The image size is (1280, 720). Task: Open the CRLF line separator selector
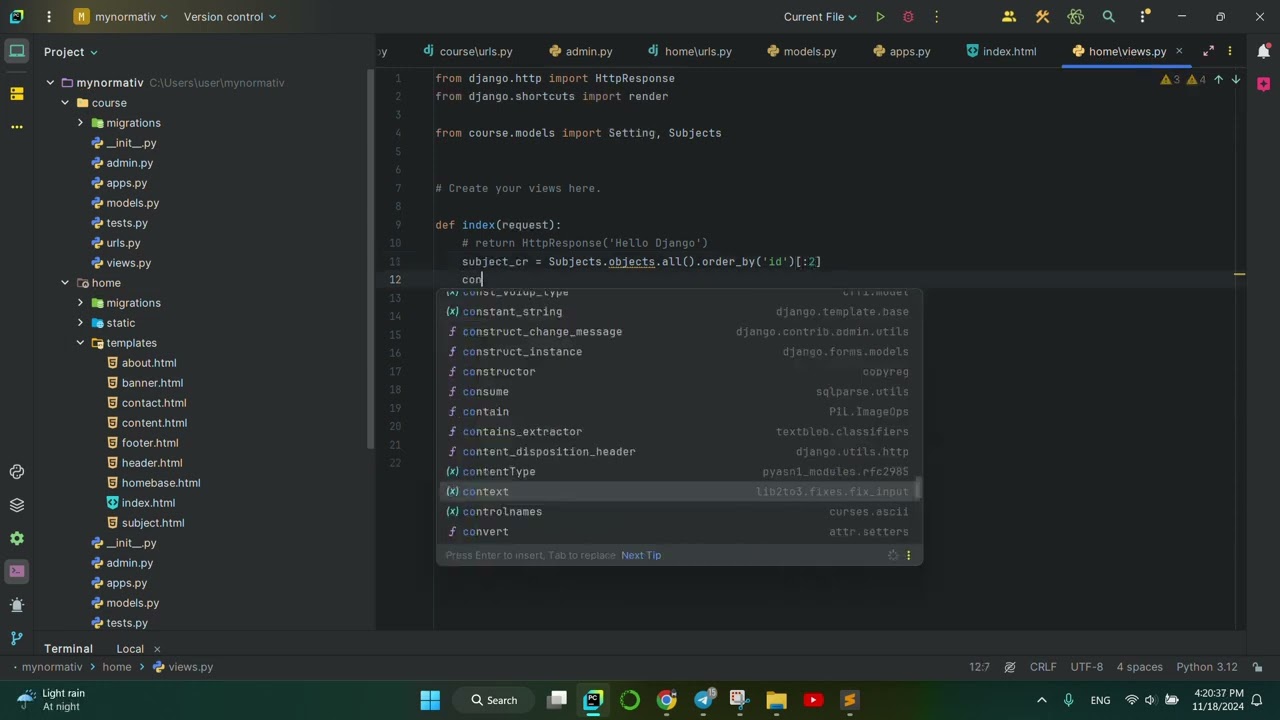pos(1043,667)
